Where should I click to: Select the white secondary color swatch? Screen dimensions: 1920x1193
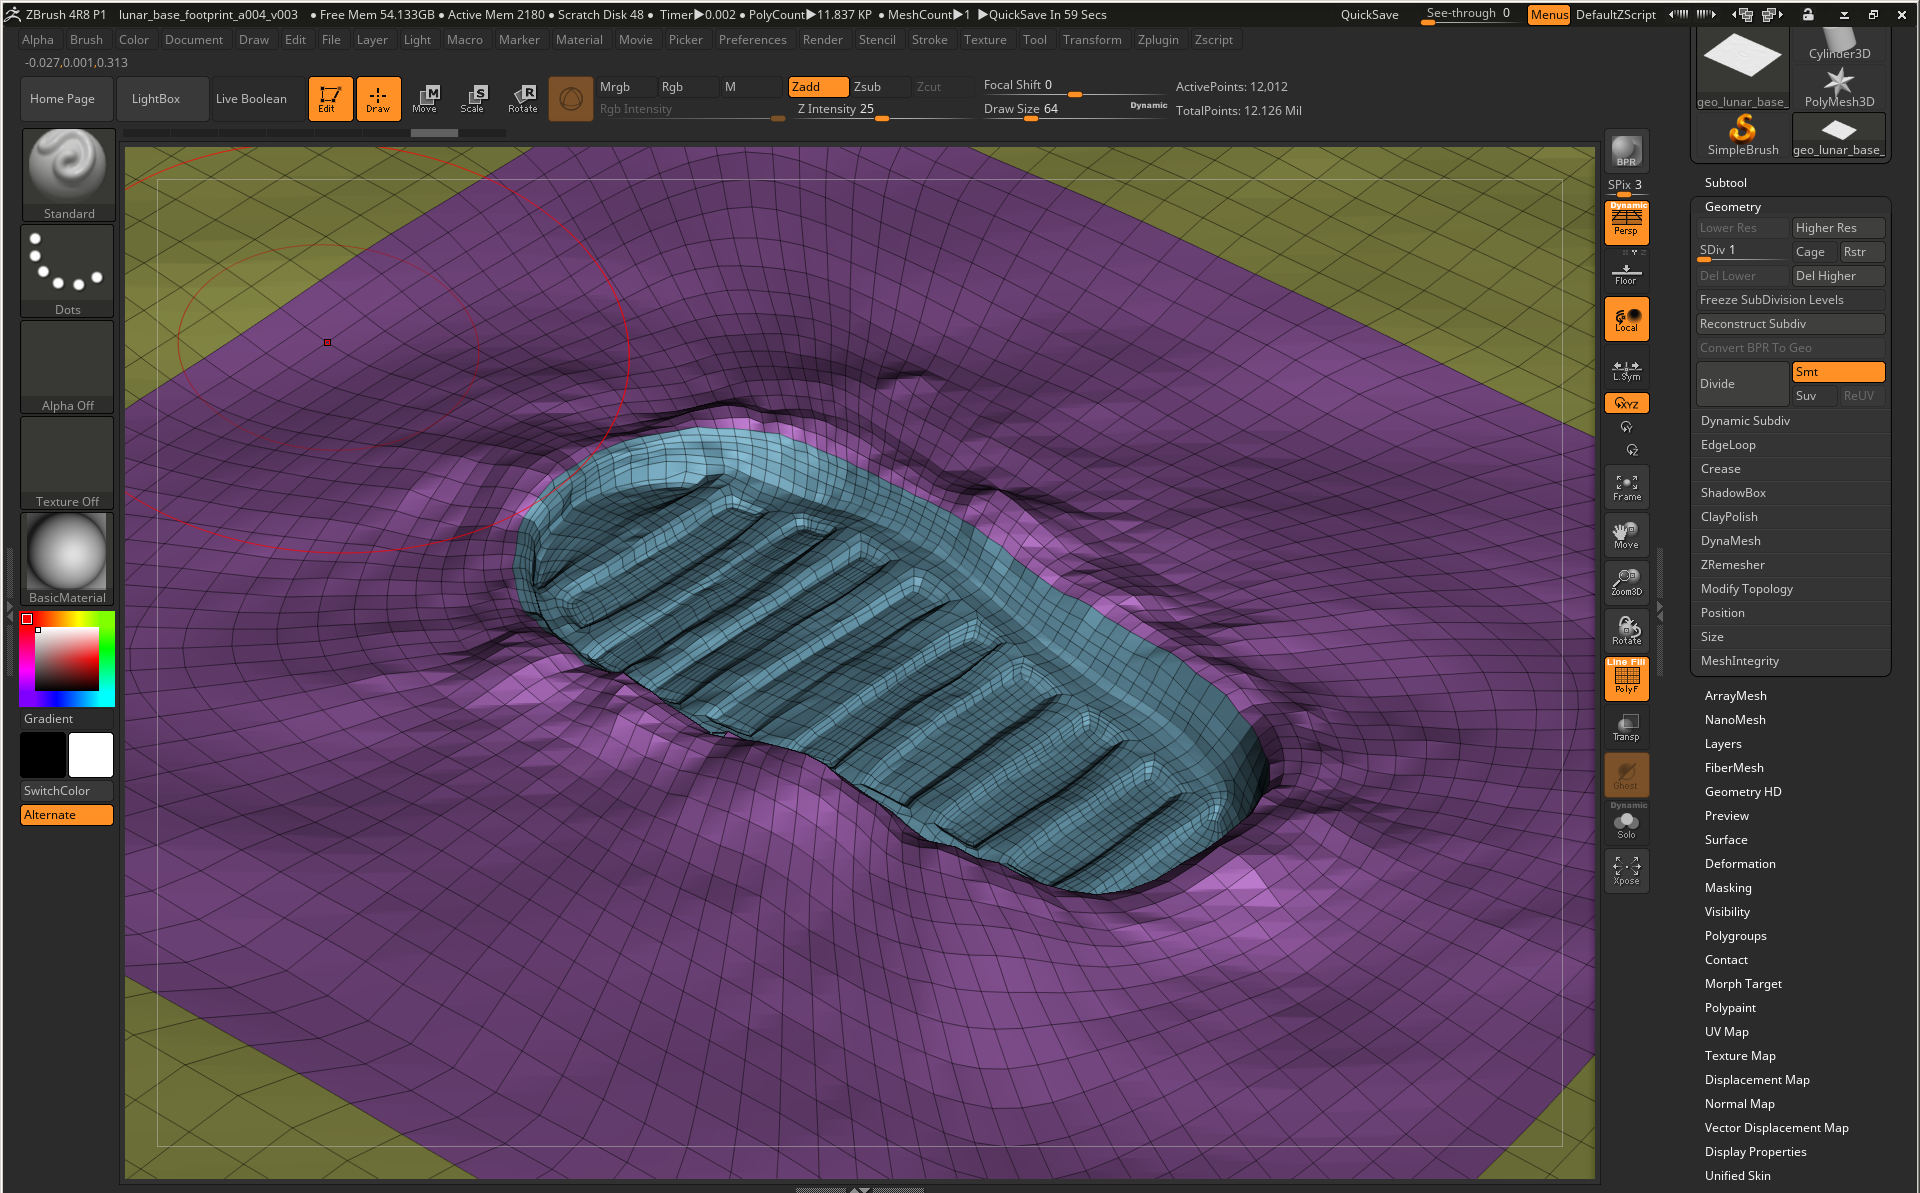(x=91, y=755)
